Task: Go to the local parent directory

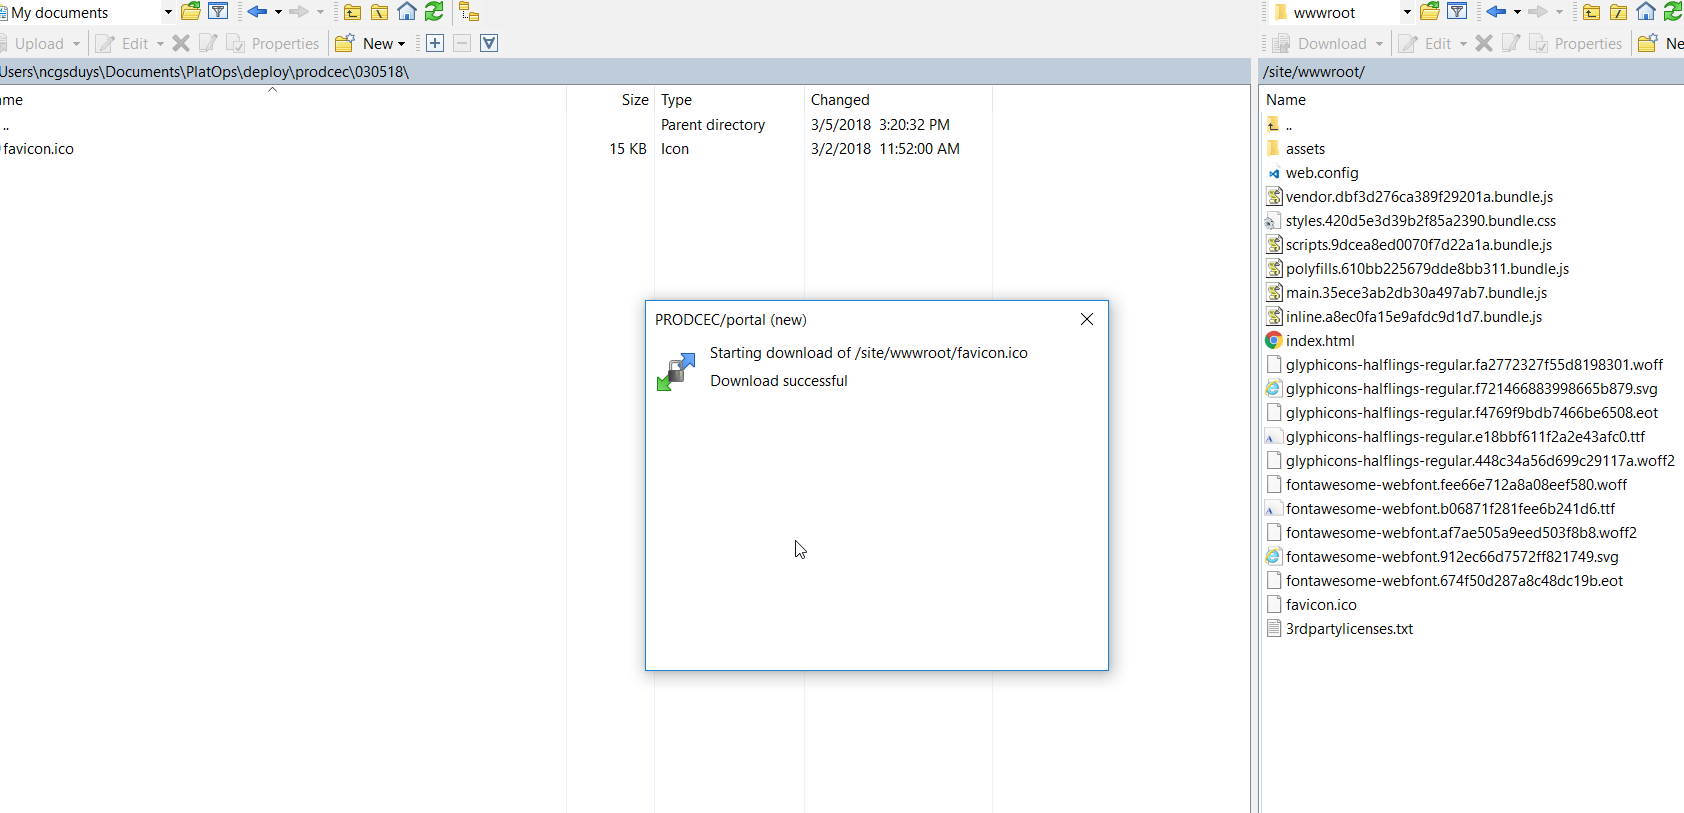Action: 352,12
